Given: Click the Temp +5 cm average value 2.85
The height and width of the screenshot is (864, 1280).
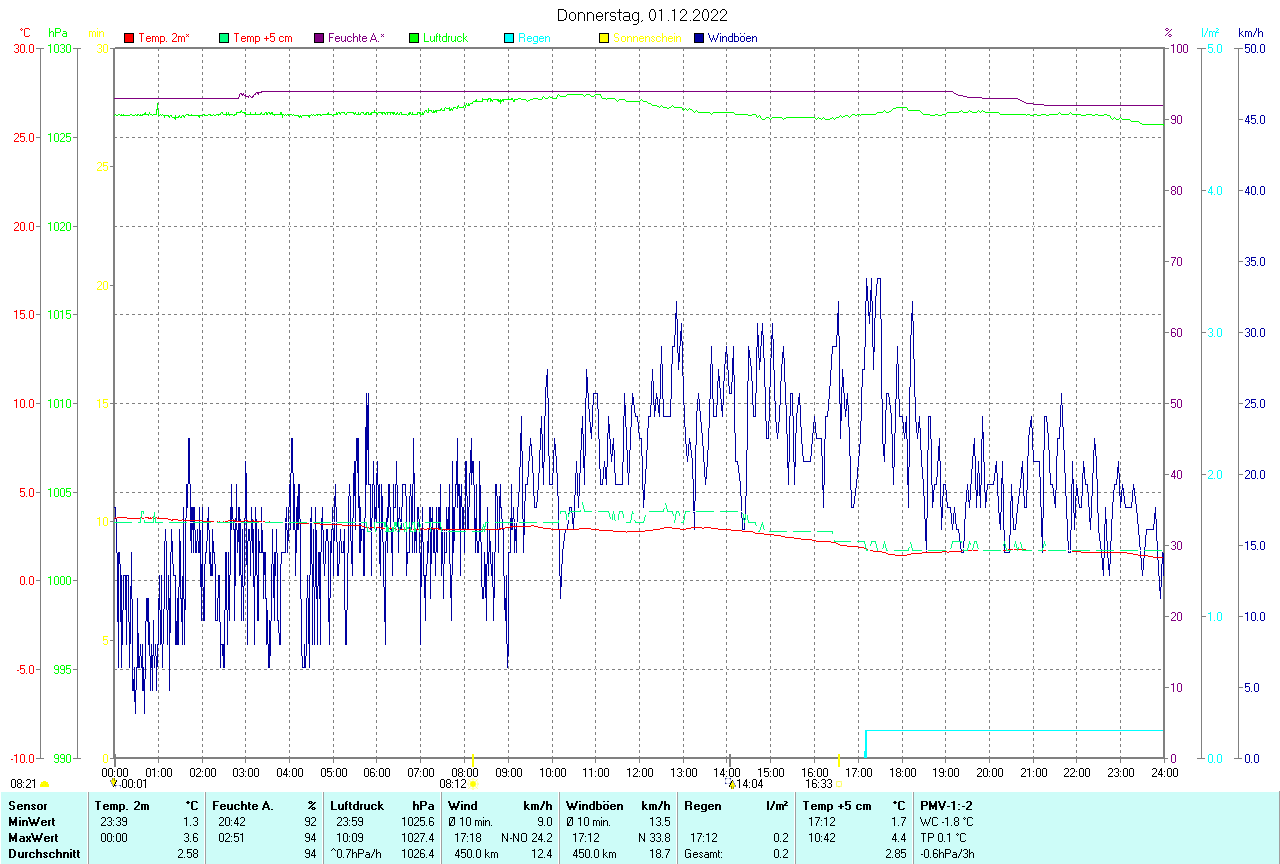Looking at the screenshot, I should (x=895, y=853).
